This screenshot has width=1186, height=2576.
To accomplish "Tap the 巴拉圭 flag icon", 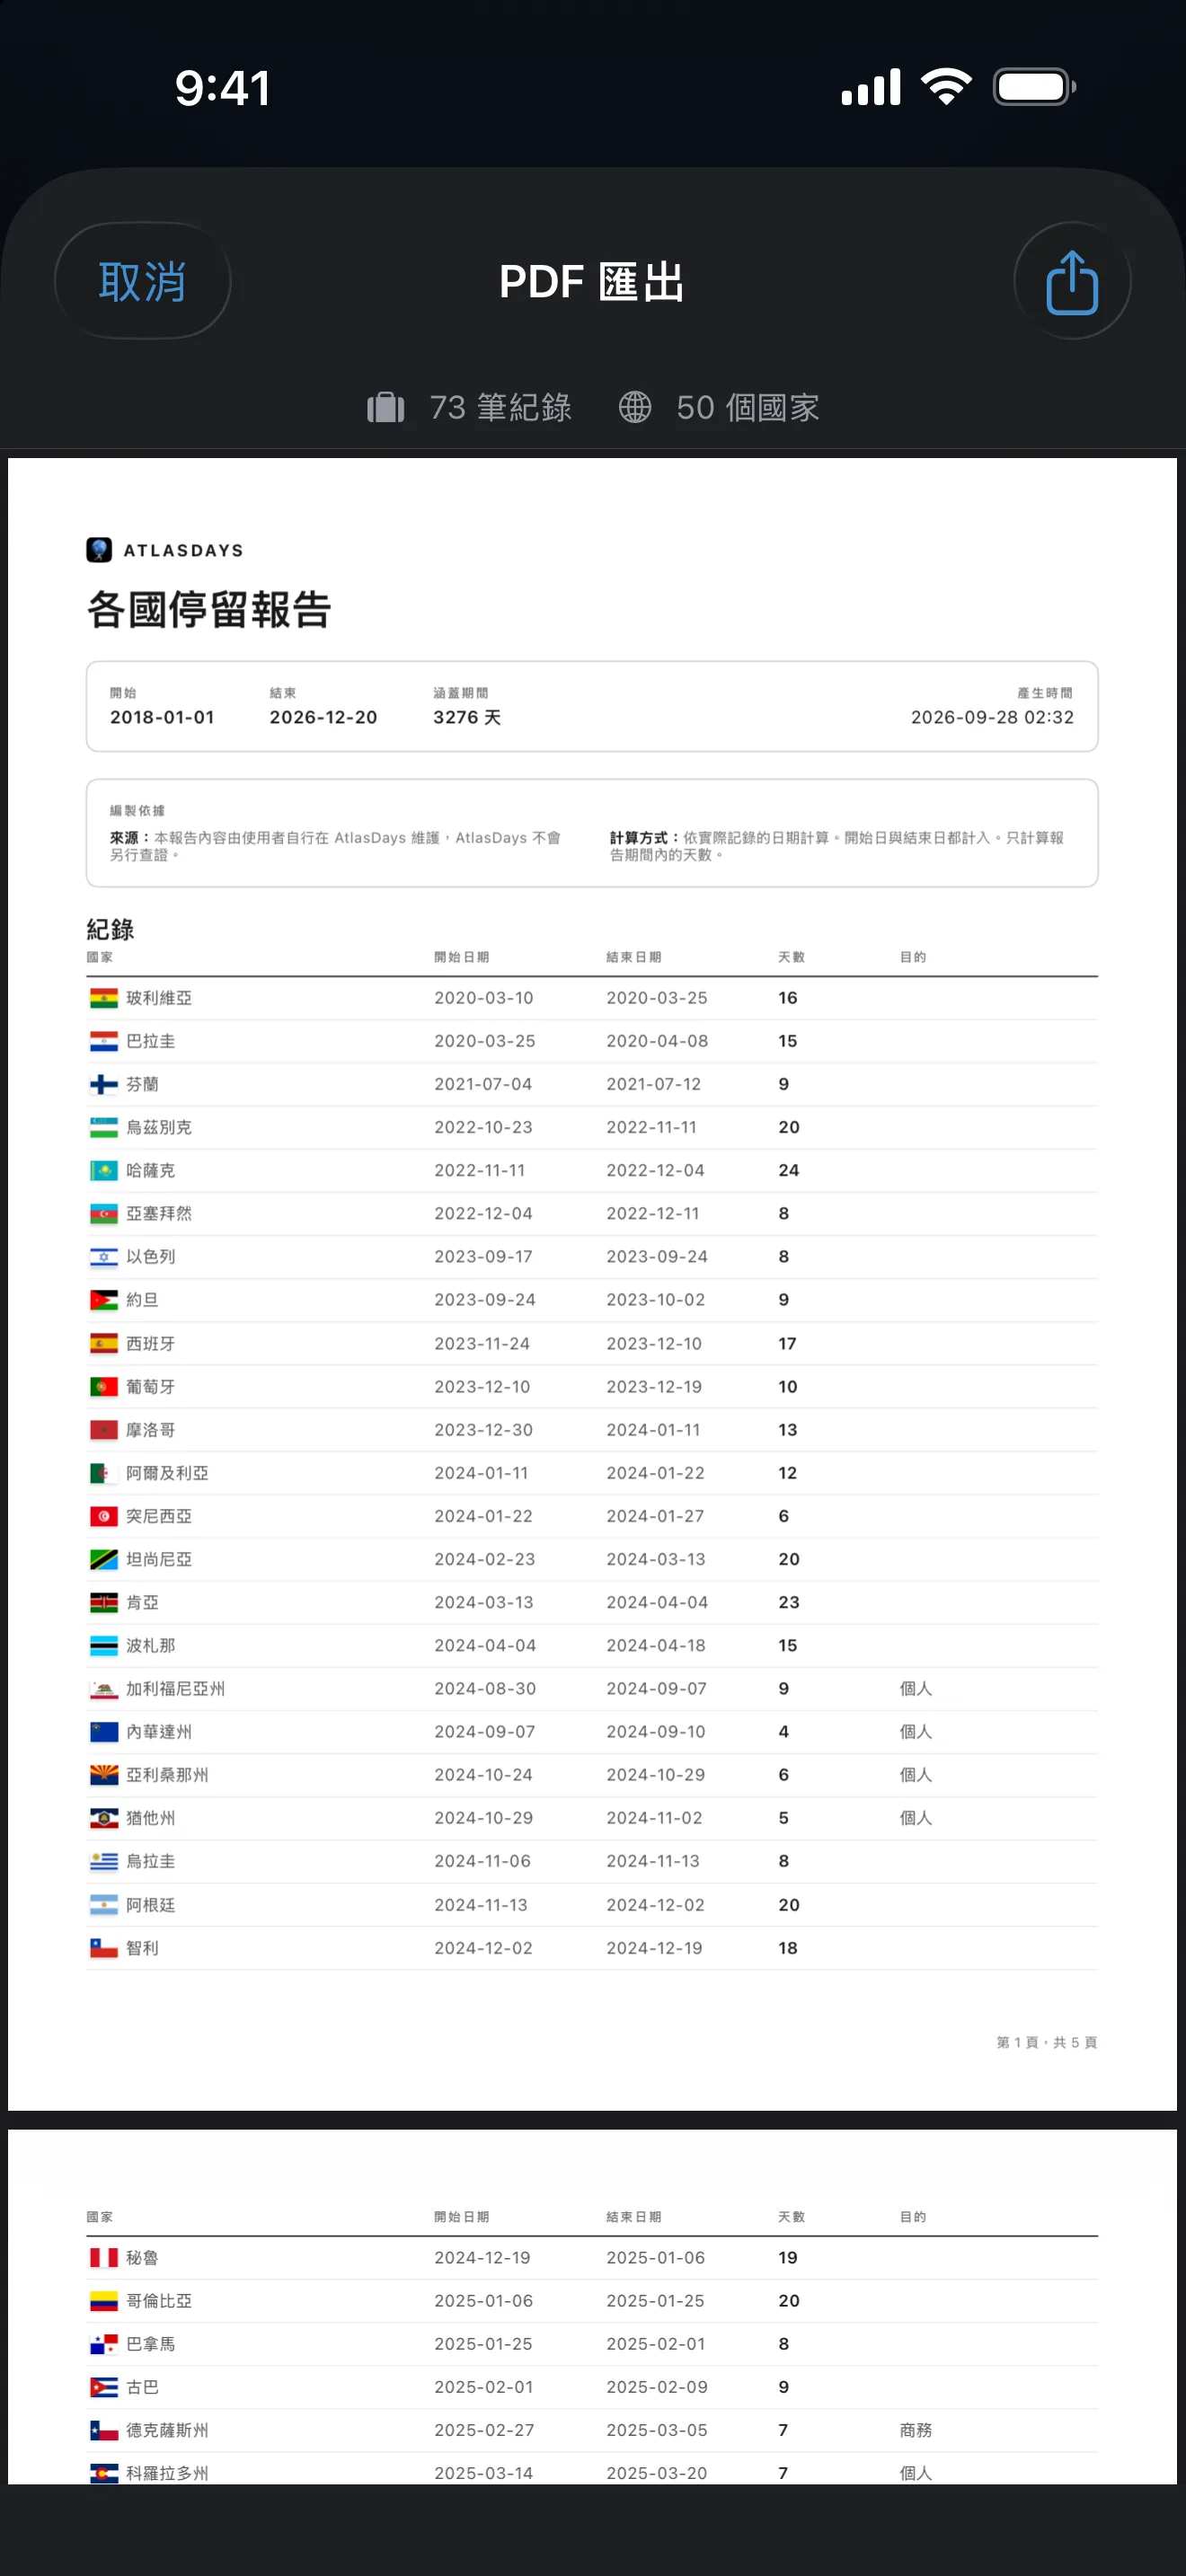I will [104, 1041].
